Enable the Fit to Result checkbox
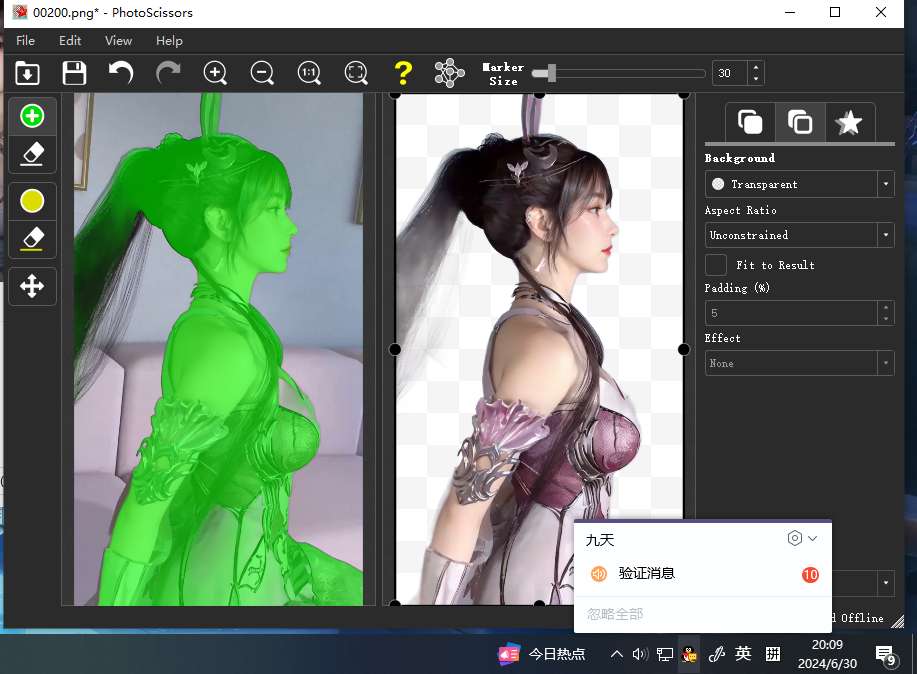The image size is (917, 674). point(715,265)
